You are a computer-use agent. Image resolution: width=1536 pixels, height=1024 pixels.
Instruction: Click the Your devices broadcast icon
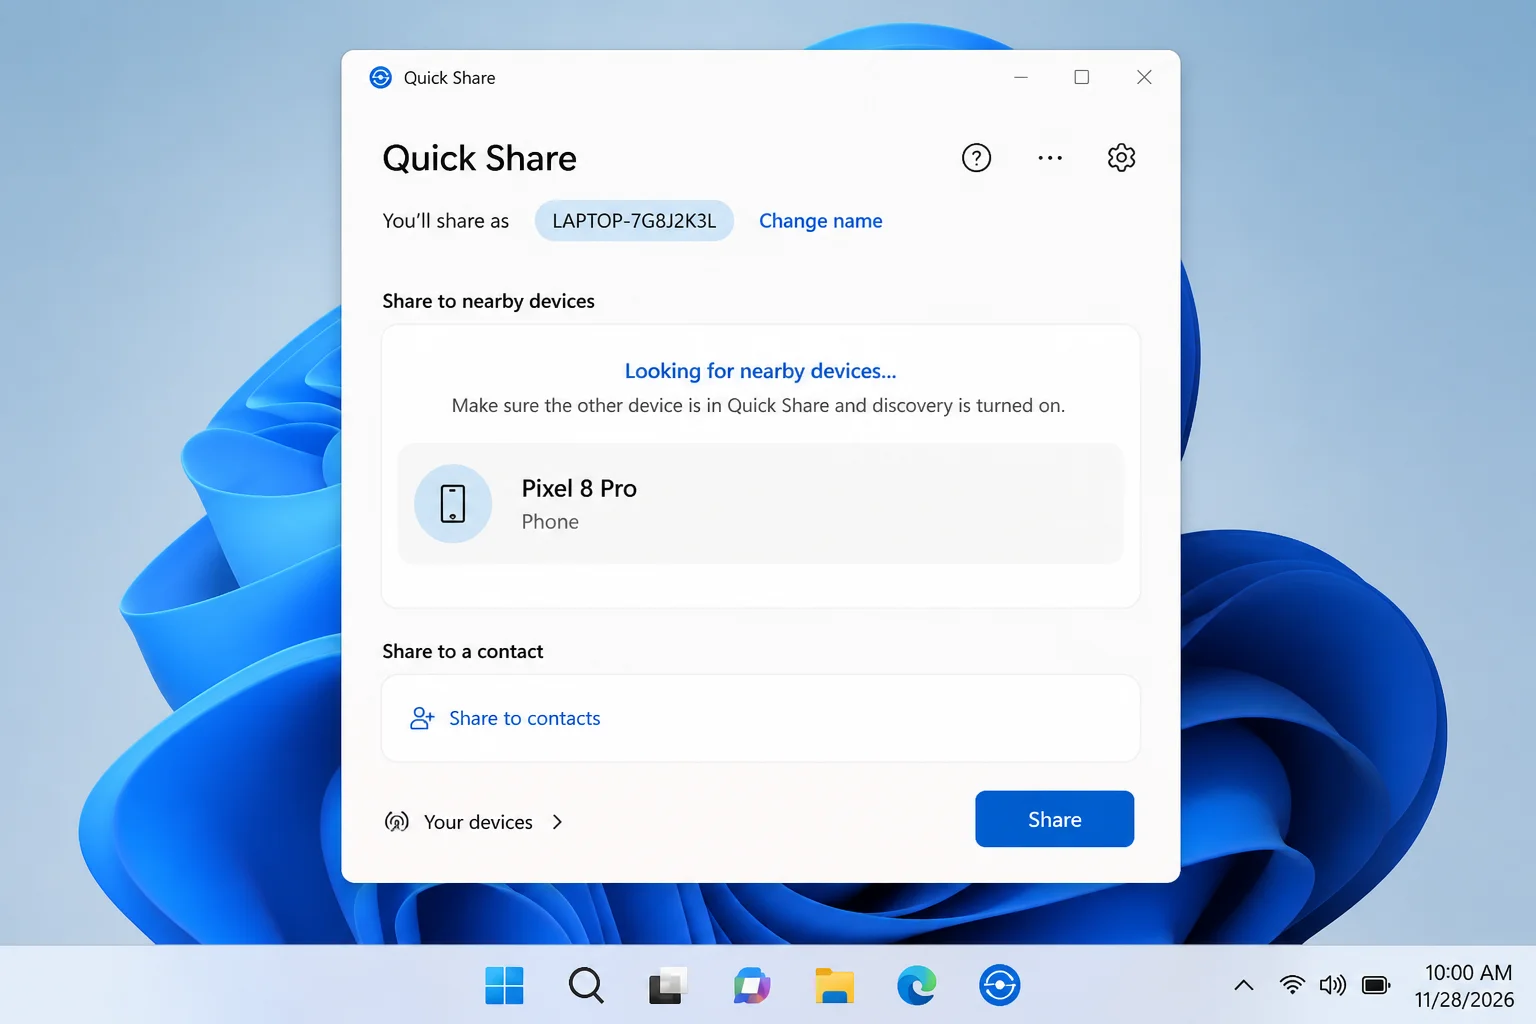[397, 822]
